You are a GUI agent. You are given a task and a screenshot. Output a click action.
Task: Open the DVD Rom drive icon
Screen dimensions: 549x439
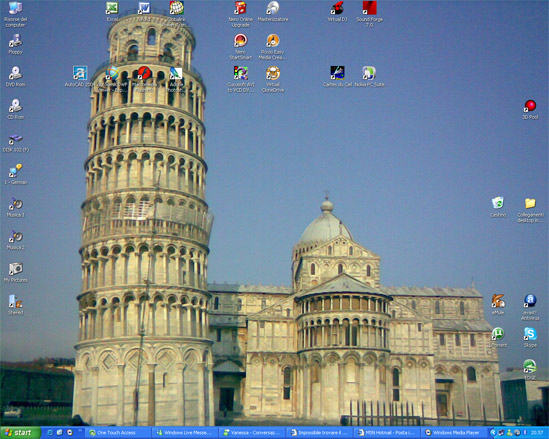click(x=15, y=77)
